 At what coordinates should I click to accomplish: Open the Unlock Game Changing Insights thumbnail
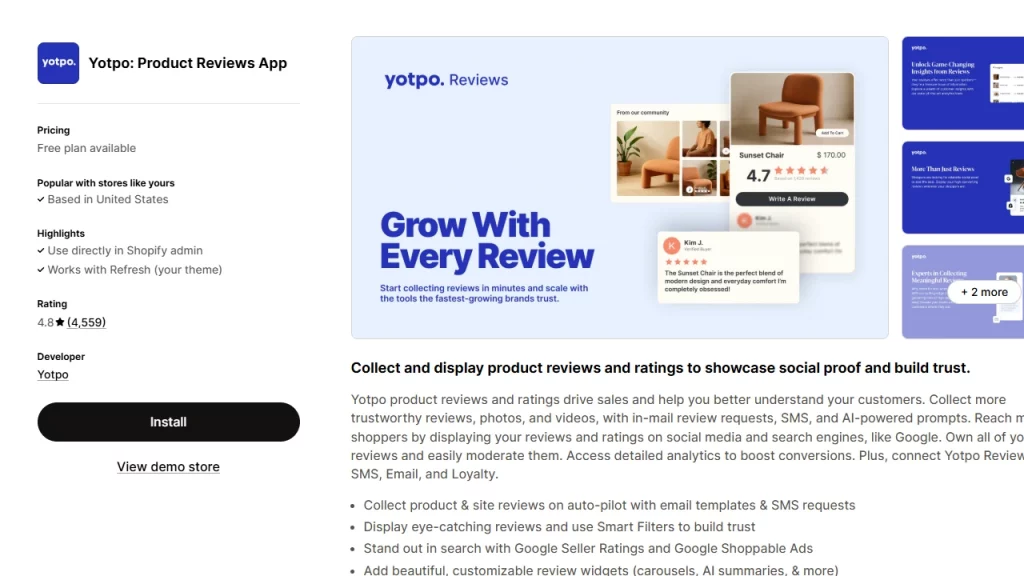tap(963, 83)
